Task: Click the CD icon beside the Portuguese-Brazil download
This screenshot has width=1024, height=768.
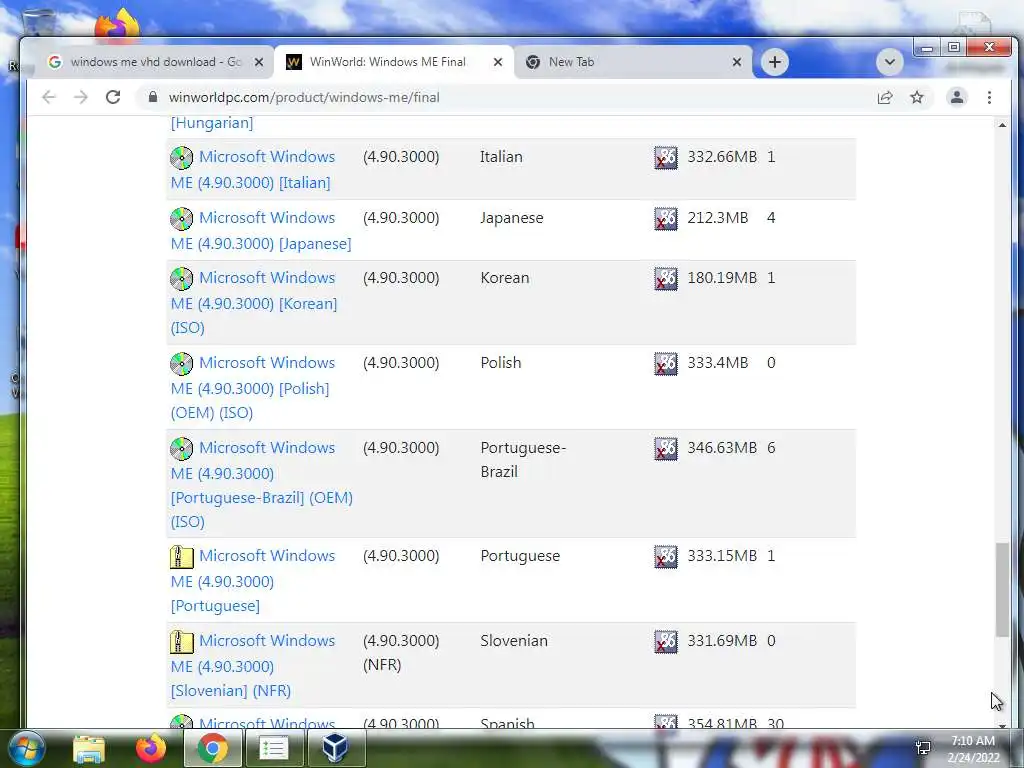Action: click(182, 448)
